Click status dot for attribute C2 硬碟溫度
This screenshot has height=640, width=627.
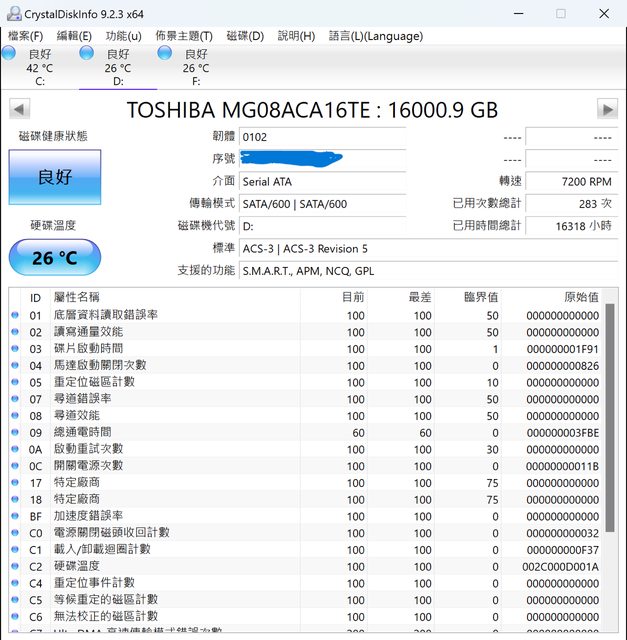(x=15, y=566)
